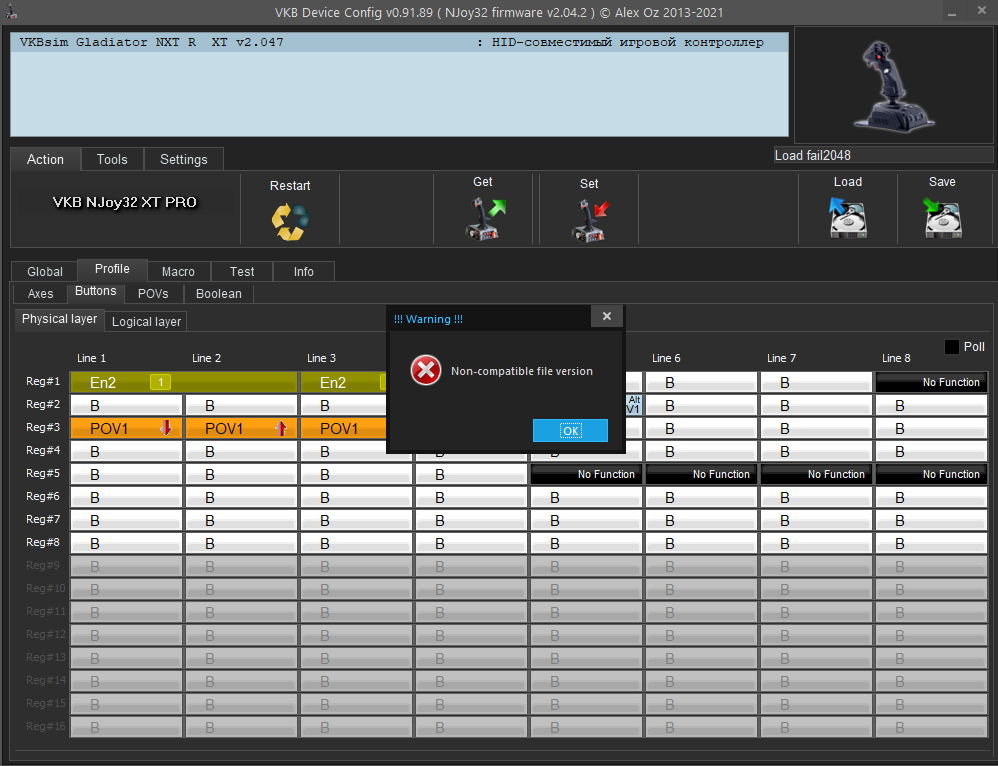This screenshot has height=766, width=998.
Task: Click No Function cell in Reg#5 Line 8
Action: 932,474
